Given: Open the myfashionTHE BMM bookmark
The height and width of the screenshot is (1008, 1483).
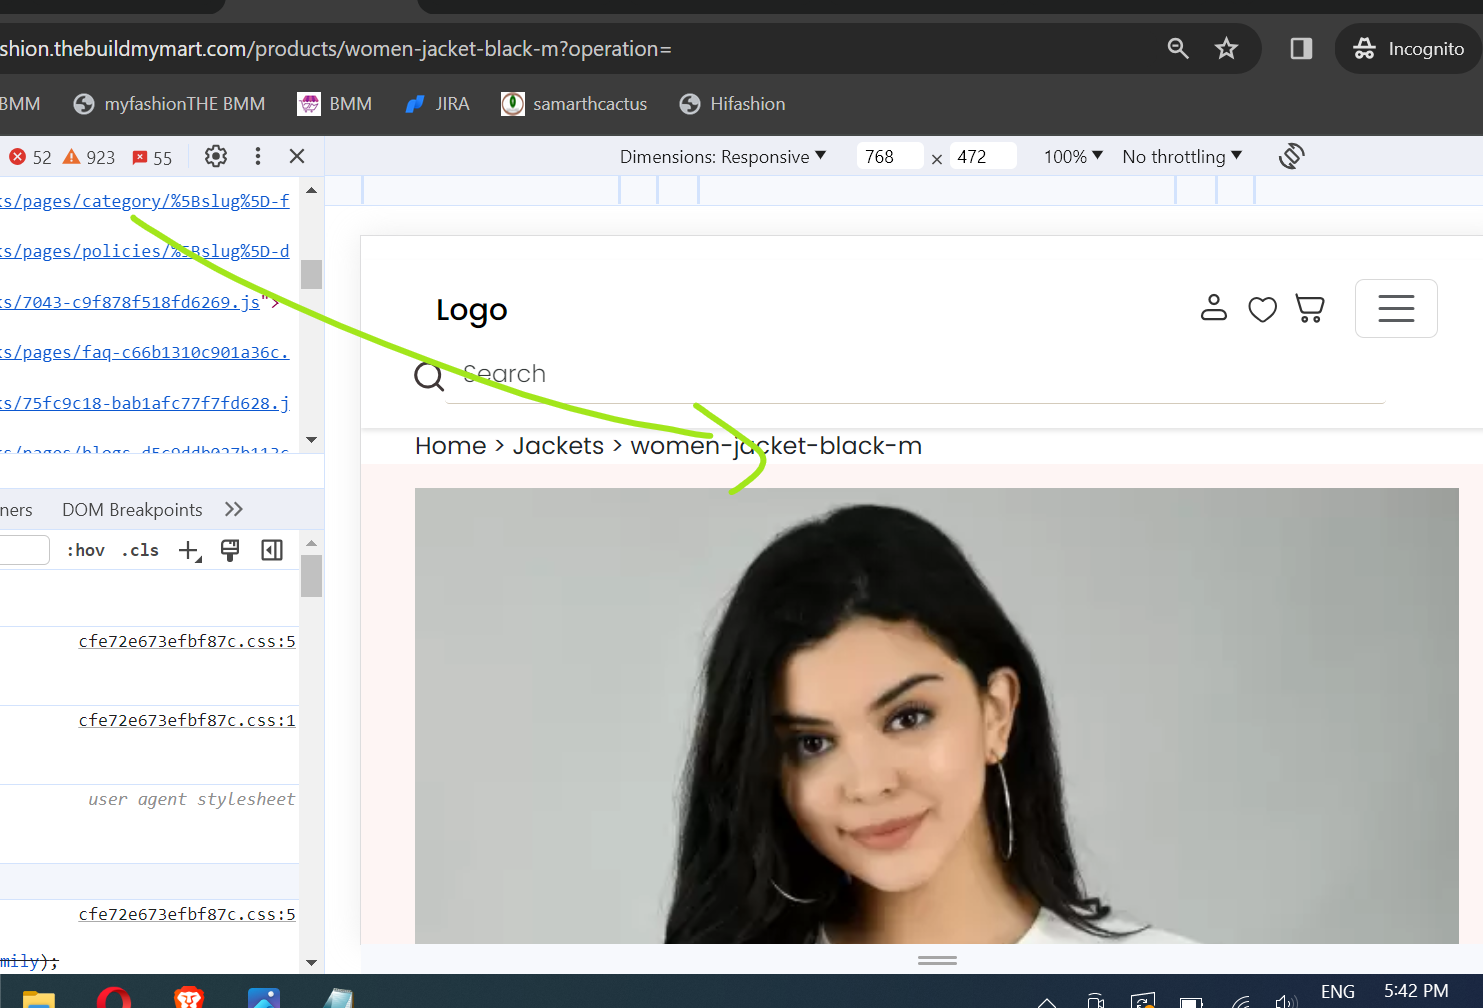Looking at the screenshot, I should (x=169, y=104).
